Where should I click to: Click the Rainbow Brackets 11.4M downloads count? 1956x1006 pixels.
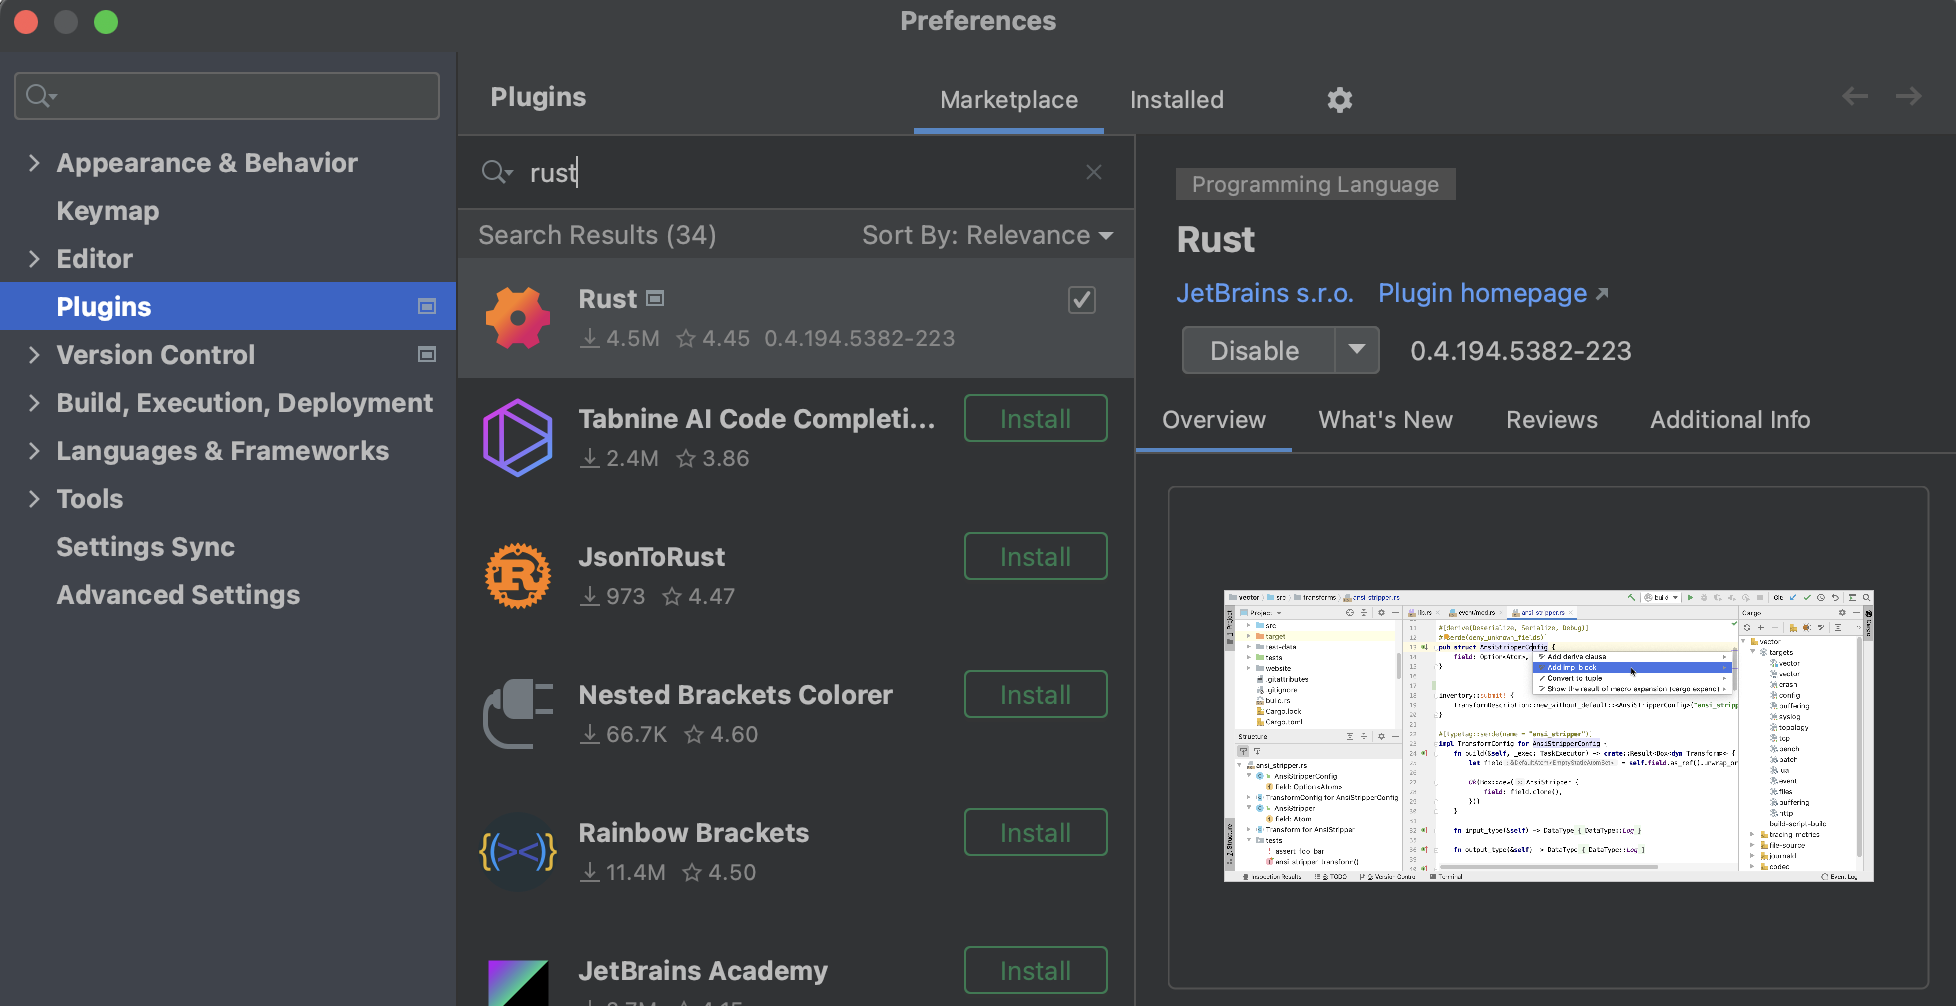pyautogui.click(x=623, y=872)
